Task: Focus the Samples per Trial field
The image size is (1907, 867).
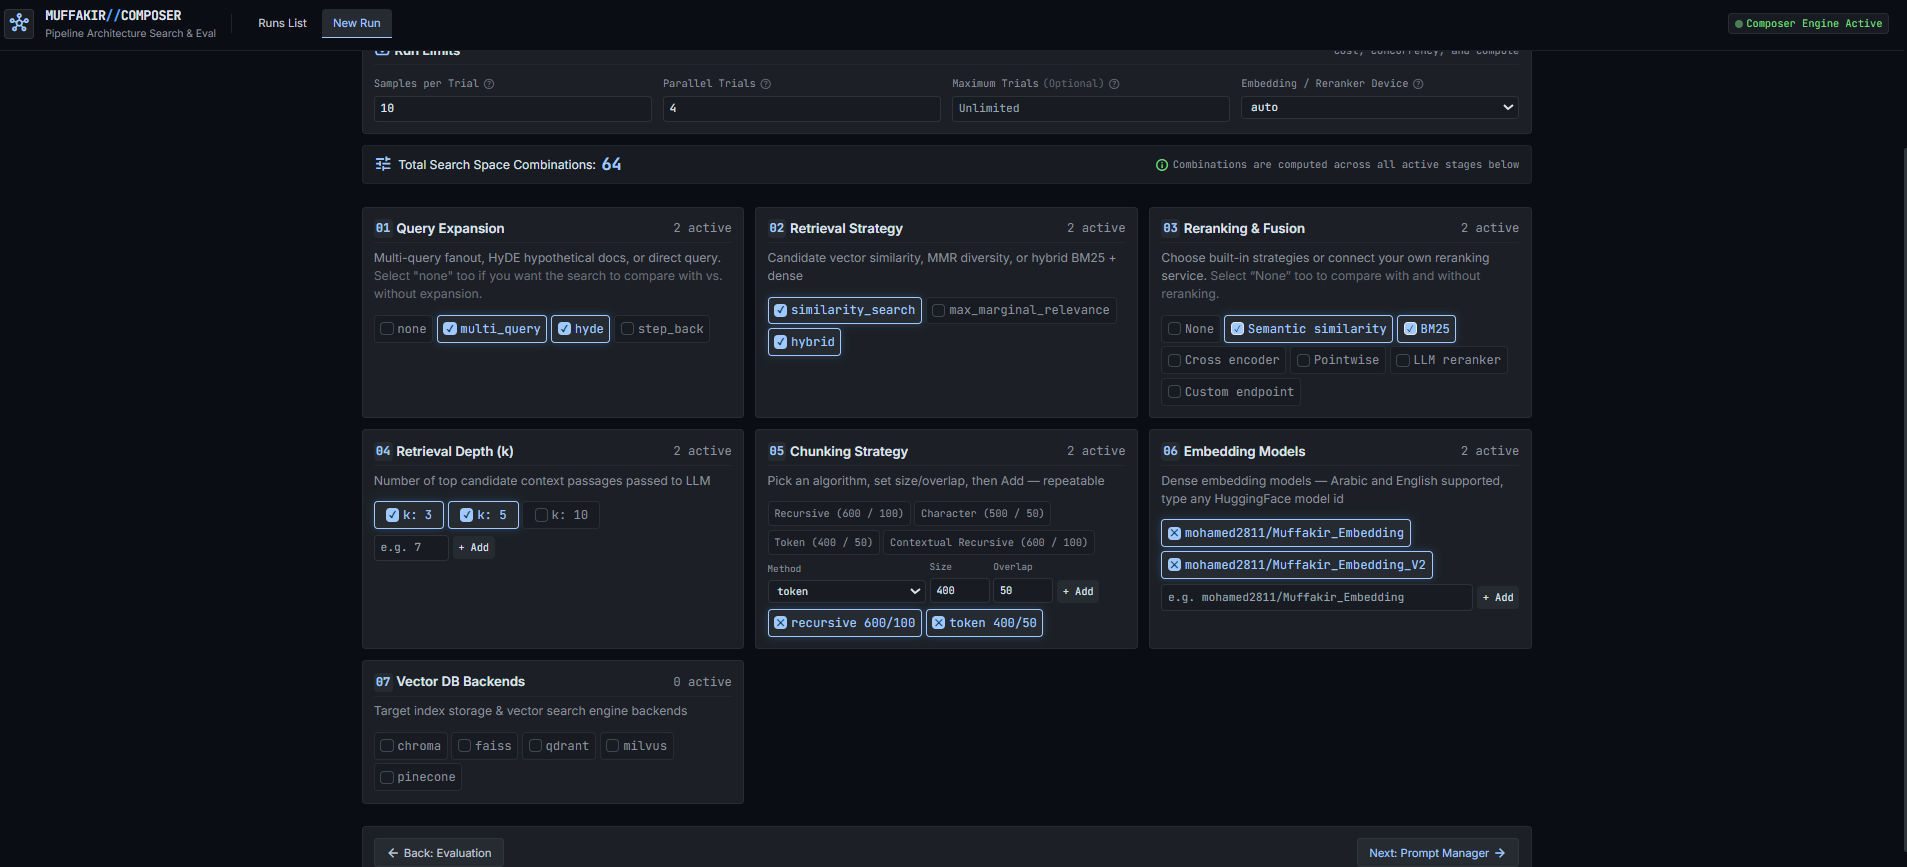Action: (512, 108)
